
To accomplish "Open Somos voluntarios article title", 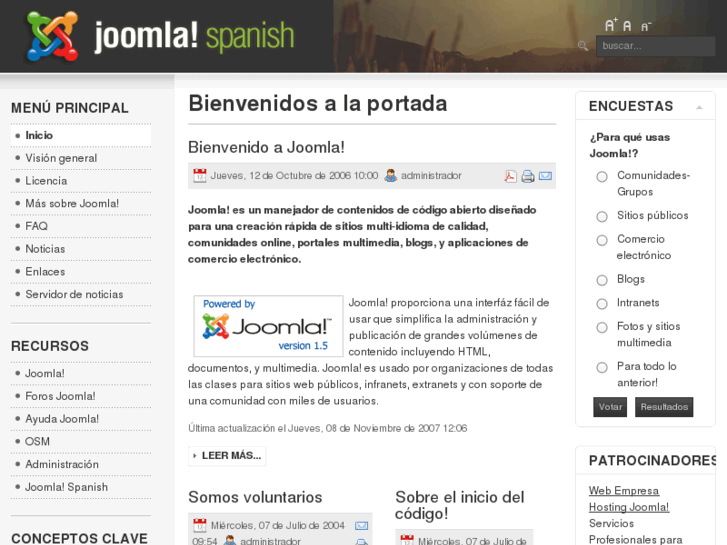I will click(255, 497).
